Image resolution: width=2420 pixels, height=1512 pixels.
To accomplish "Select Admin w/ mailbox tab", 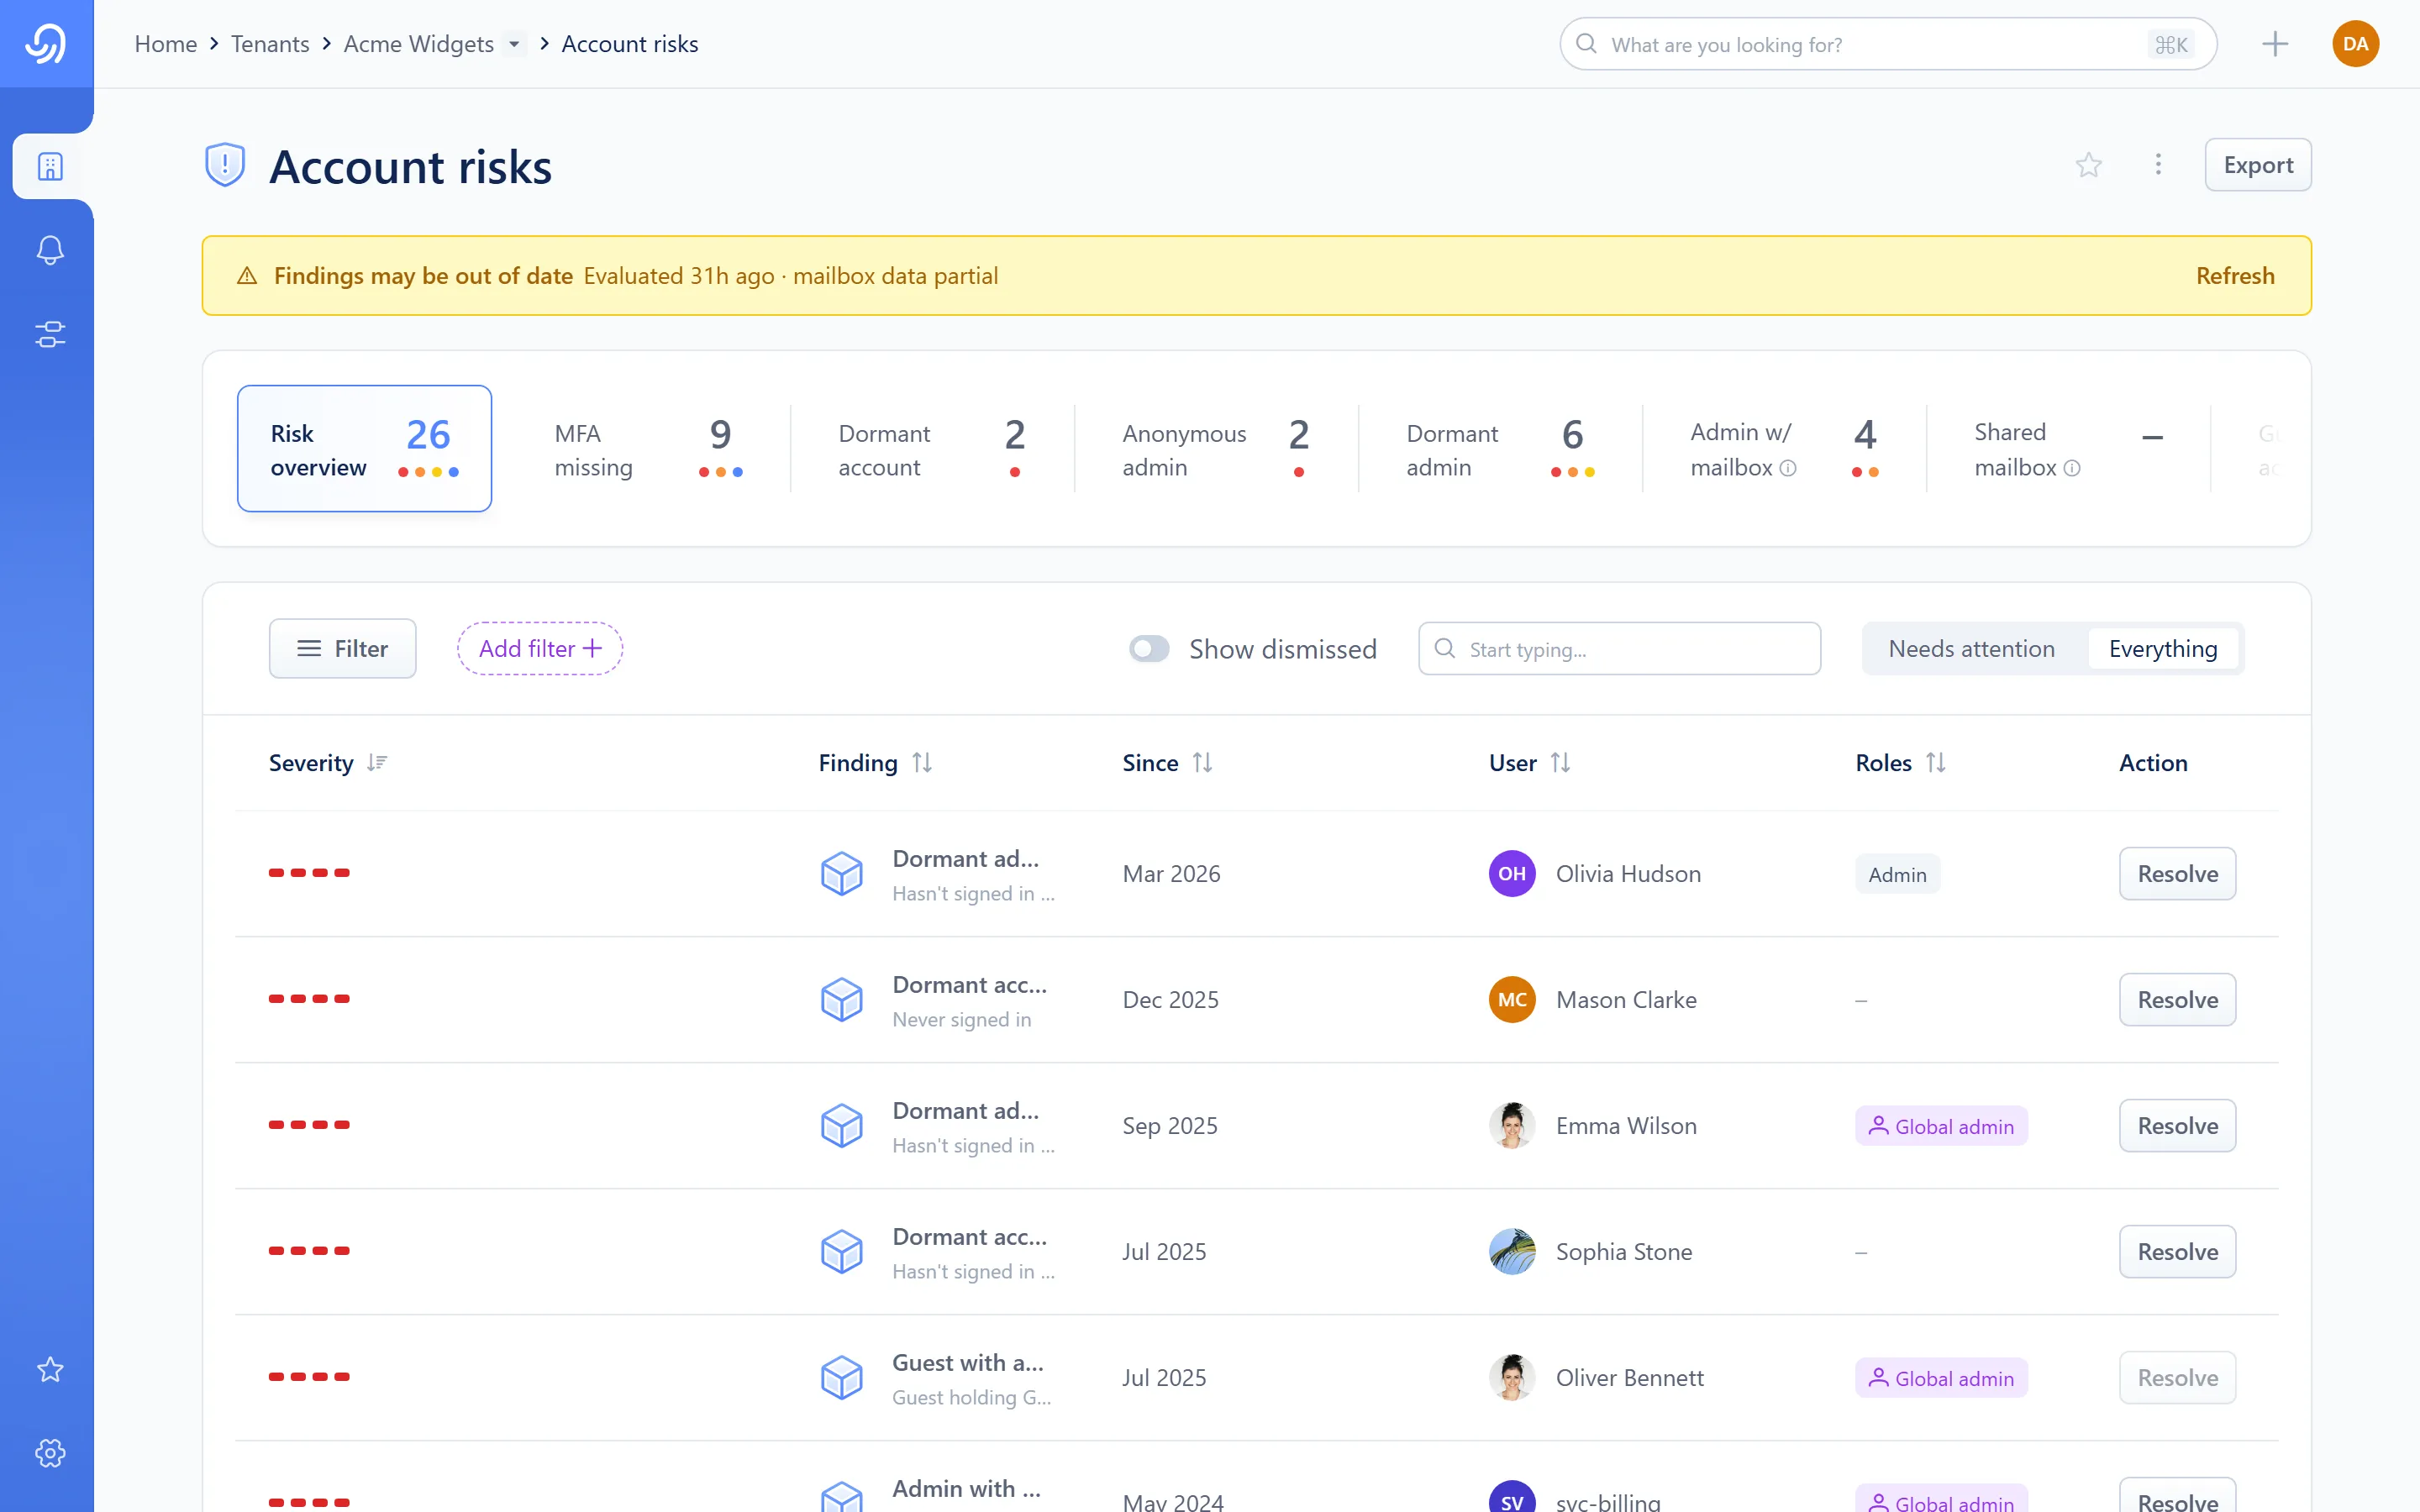I will [x=1784, y=449].
